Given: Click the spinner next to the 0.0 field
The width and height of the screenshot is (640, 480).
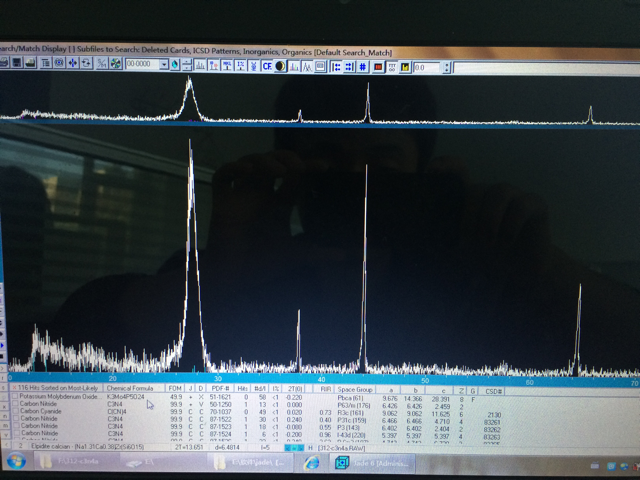Looking at the screenshot, I should (447, 68).
